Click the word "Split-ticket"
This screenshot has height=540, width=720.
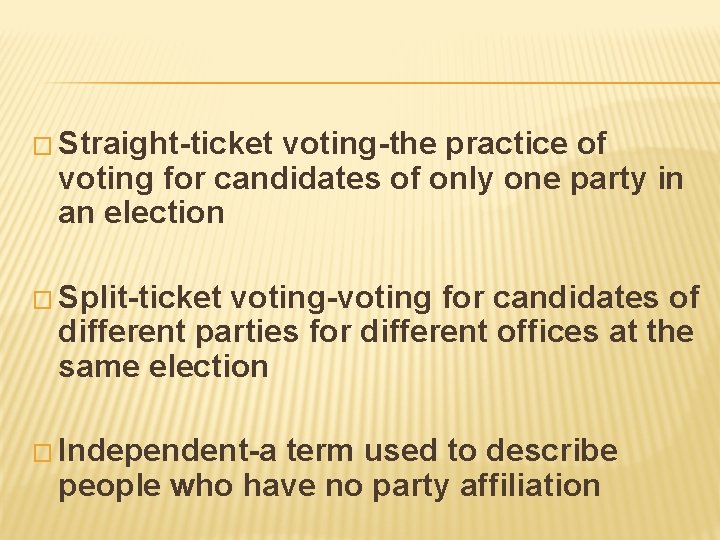point(140,298)
